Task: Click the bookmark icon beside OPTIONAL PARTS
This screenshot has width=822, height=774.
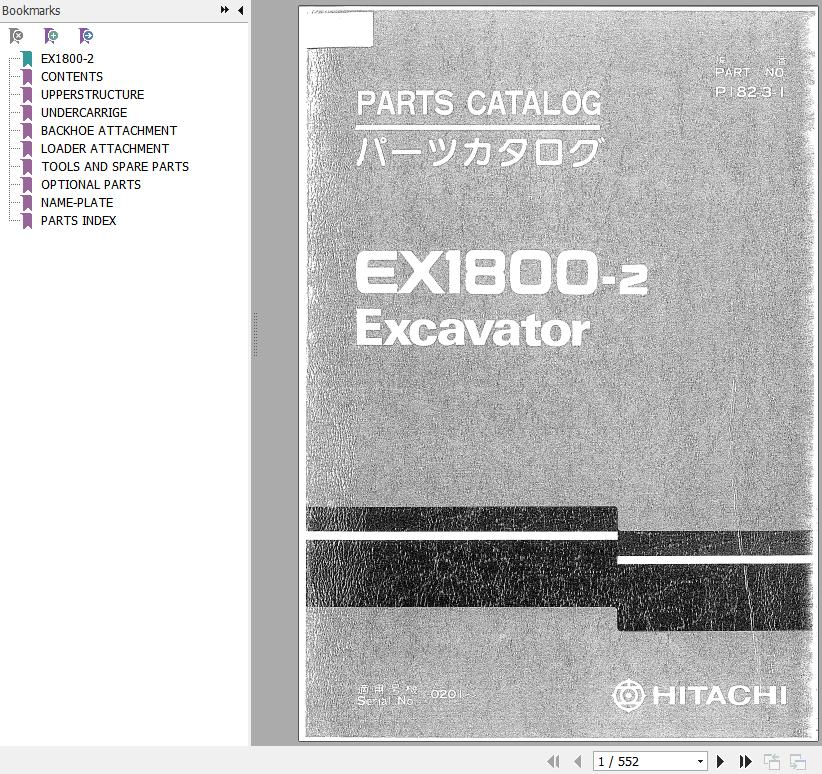Action: click(27, 185)
